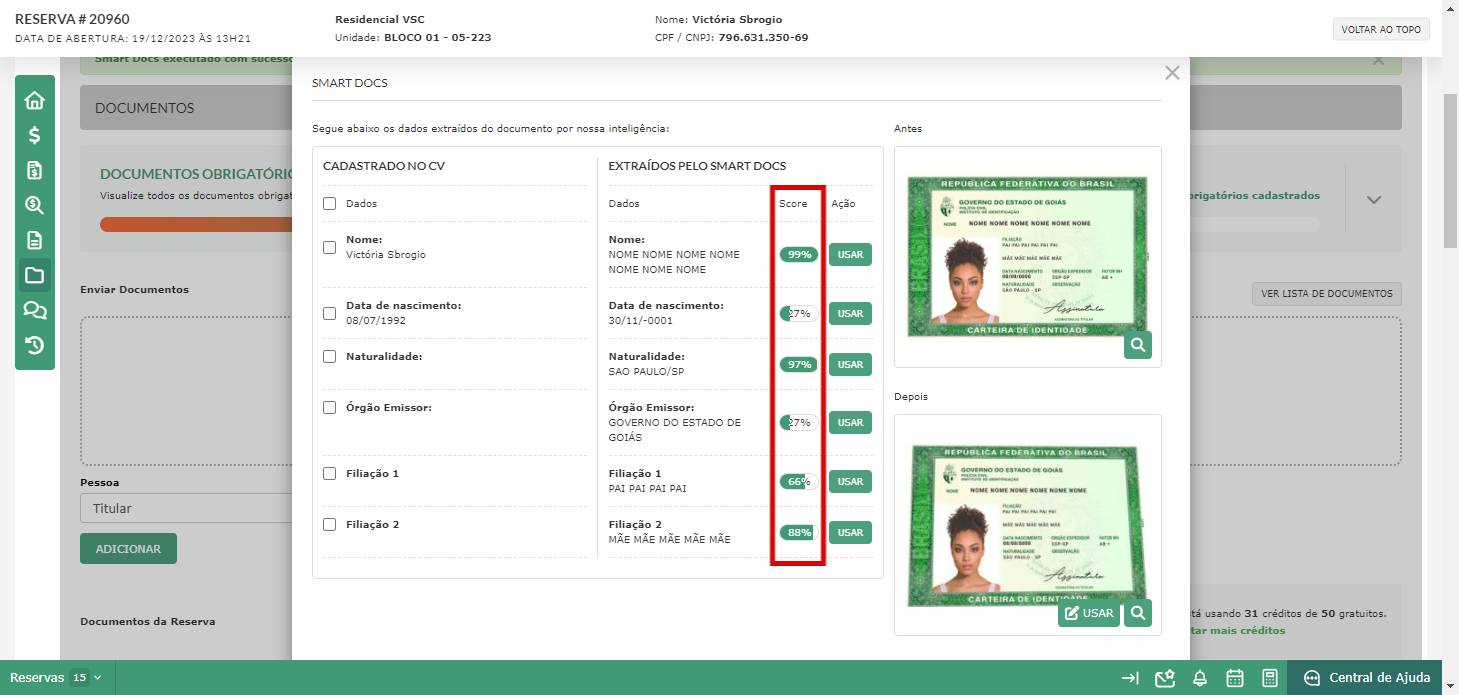
Task: Click the 66% score bar for Filiação 1
Action: click(799, 481)
